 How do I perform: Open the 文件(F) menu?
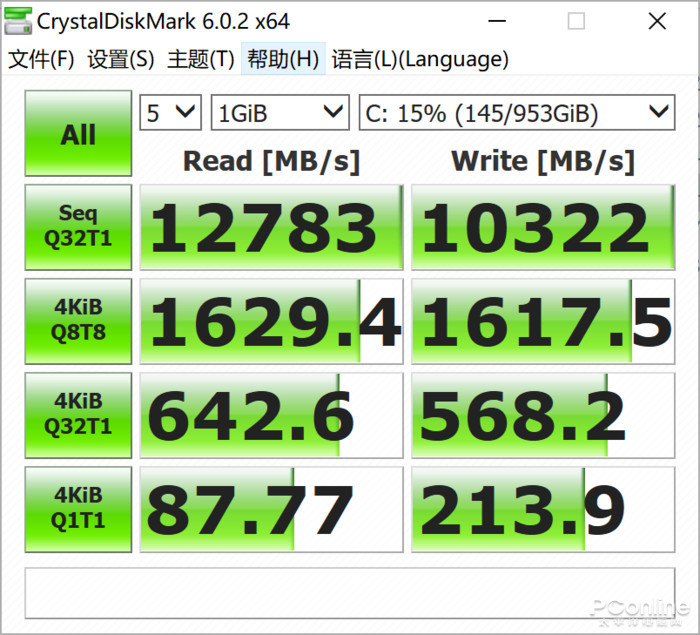click(41, 59)
